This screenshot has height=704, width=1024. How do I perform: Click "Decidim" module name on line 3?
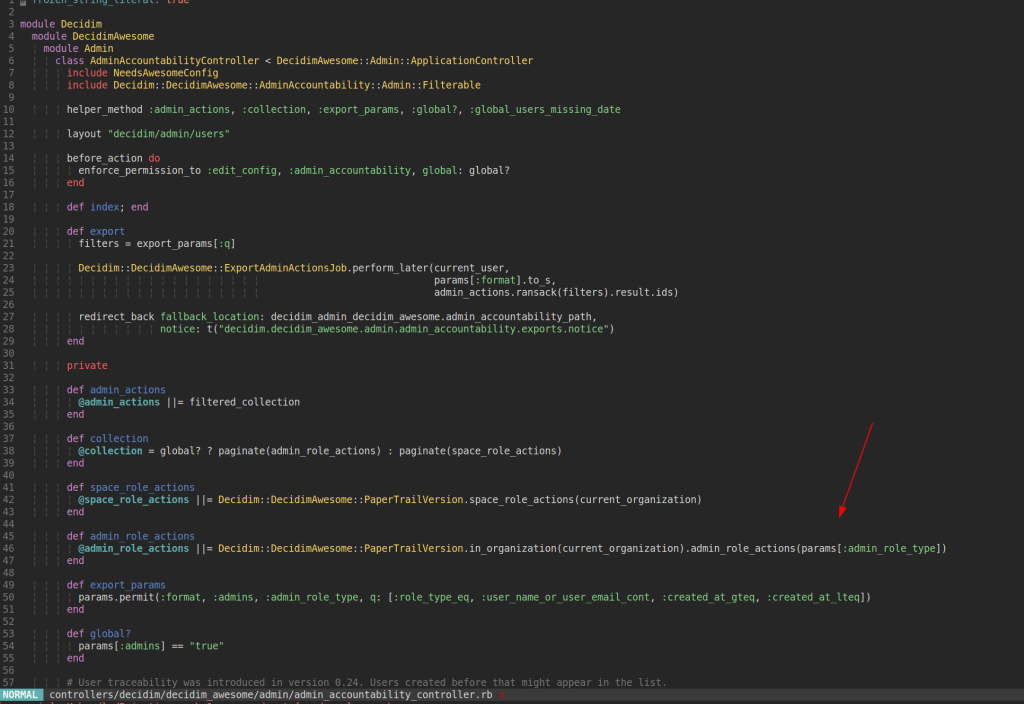(81, 24)
